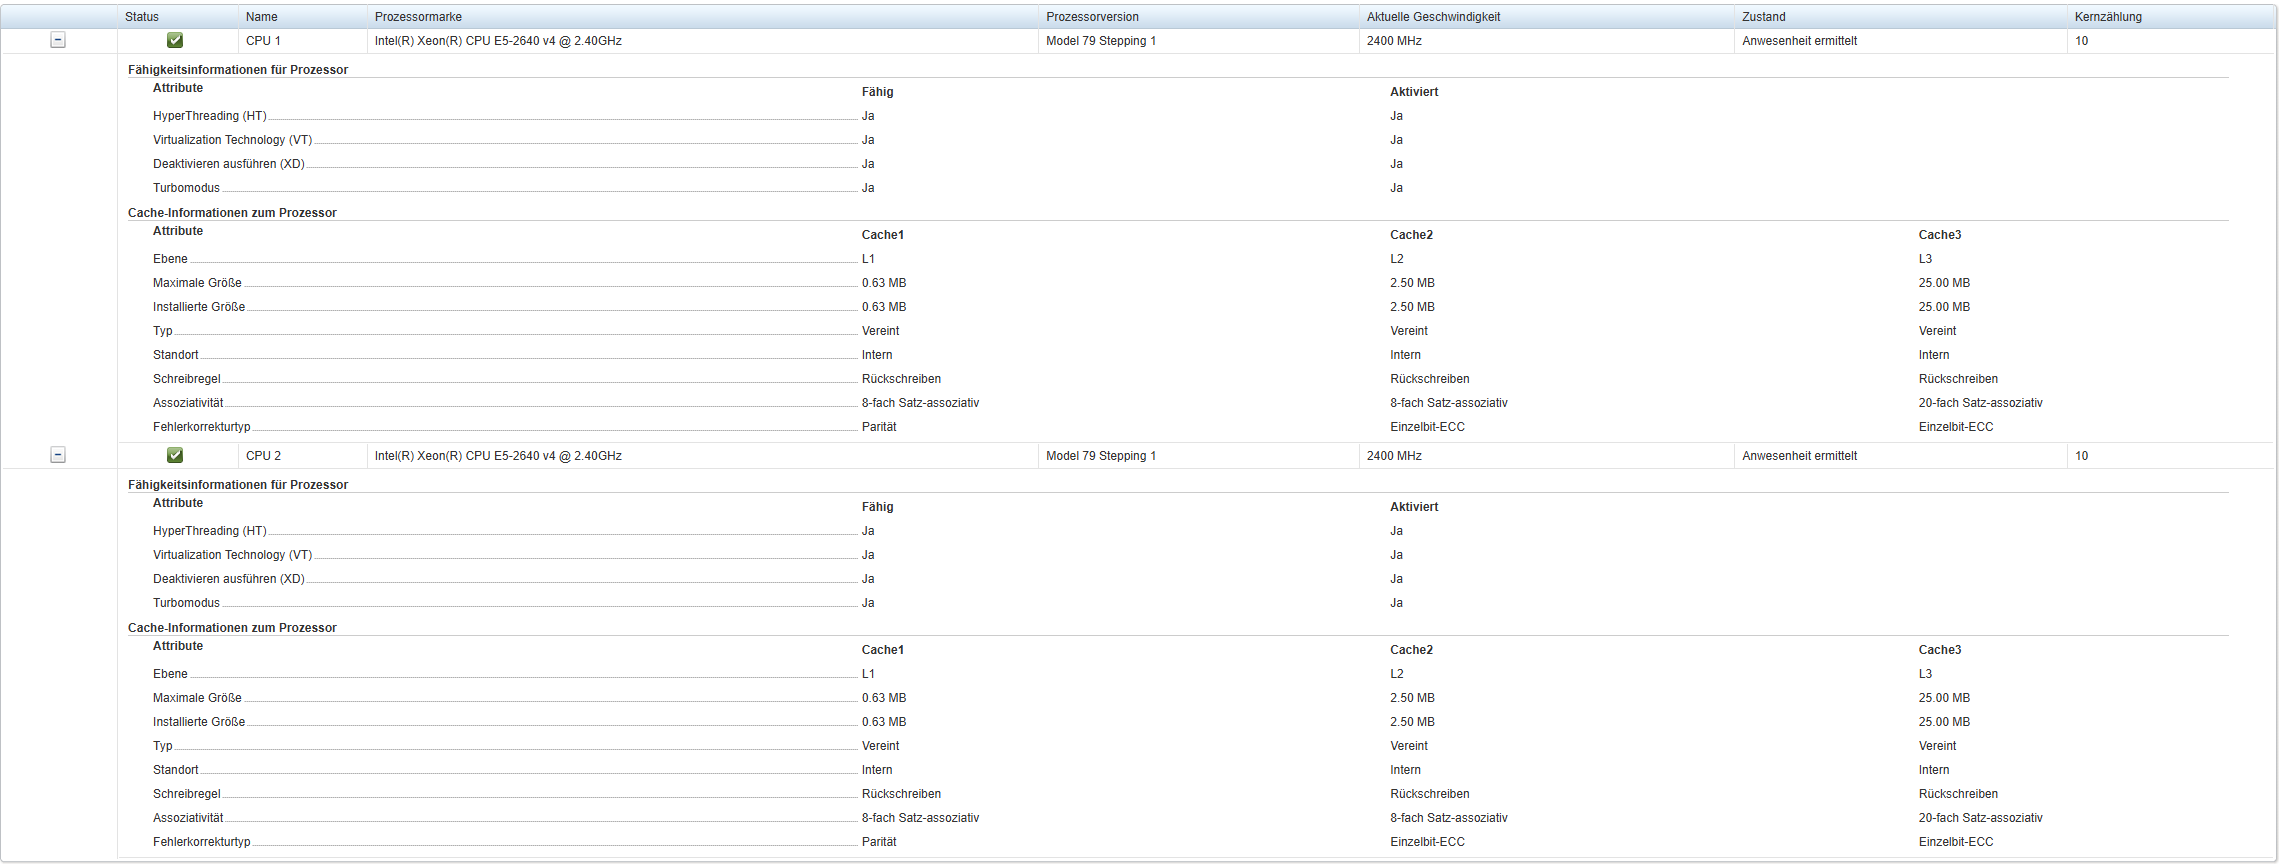Screen dimensions: 2280x868
Task: Collapse the CPU 1 details row
Action: pos(58,40)
